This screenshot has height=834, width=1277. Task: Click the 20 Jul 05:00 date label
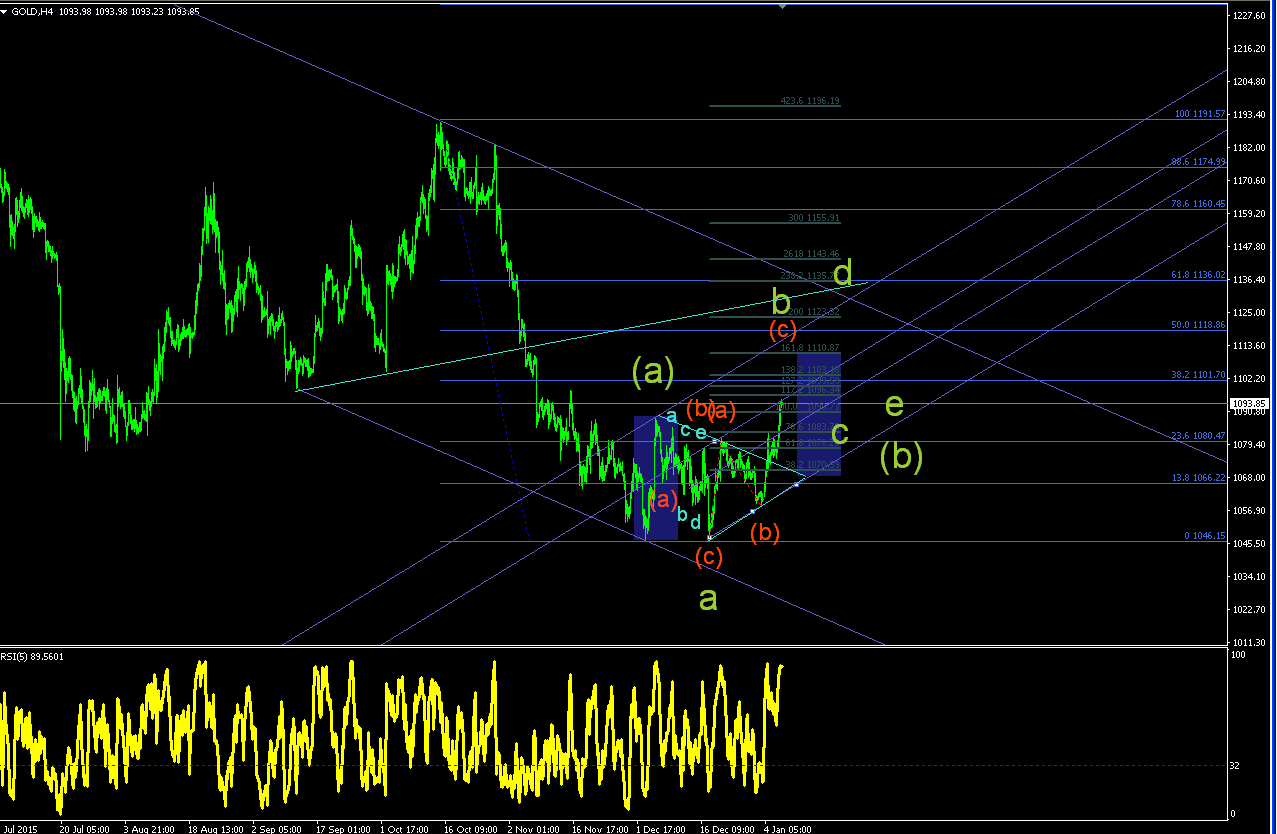tap(85, 829)
